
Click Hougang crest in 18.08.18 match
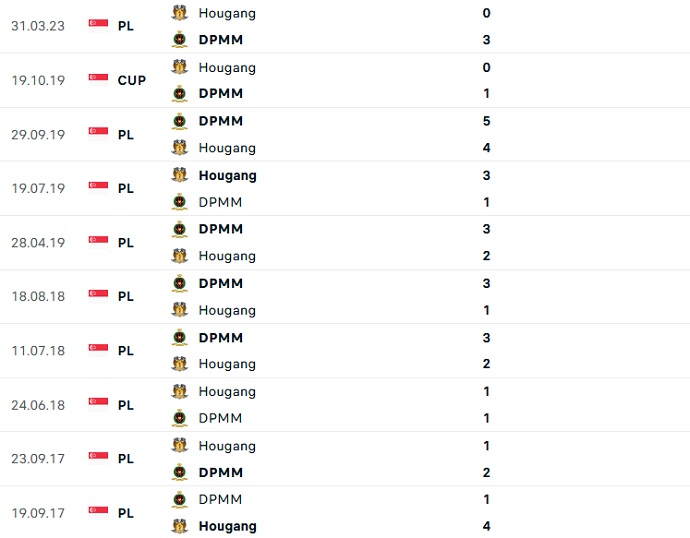point(180,310)
